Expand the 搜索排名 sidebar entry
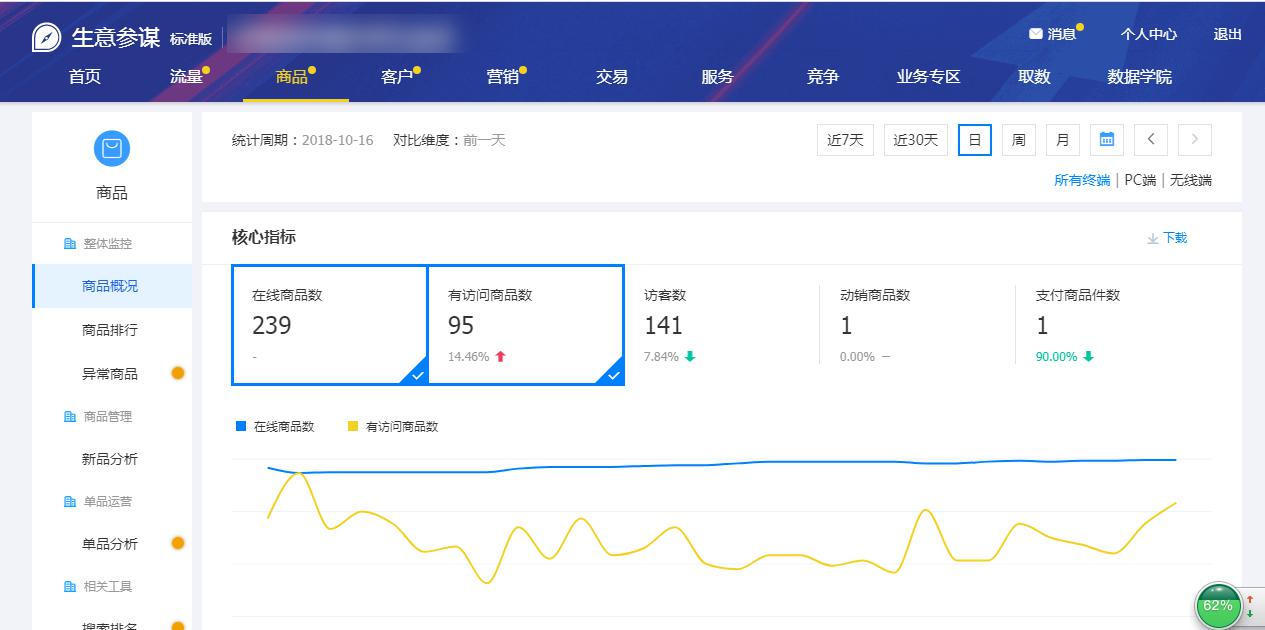 pos(110,624)
